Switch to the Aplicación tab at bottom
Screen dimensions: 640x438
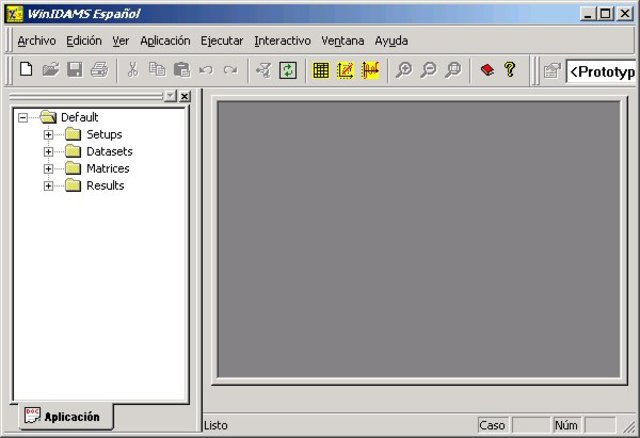[66, 416]
